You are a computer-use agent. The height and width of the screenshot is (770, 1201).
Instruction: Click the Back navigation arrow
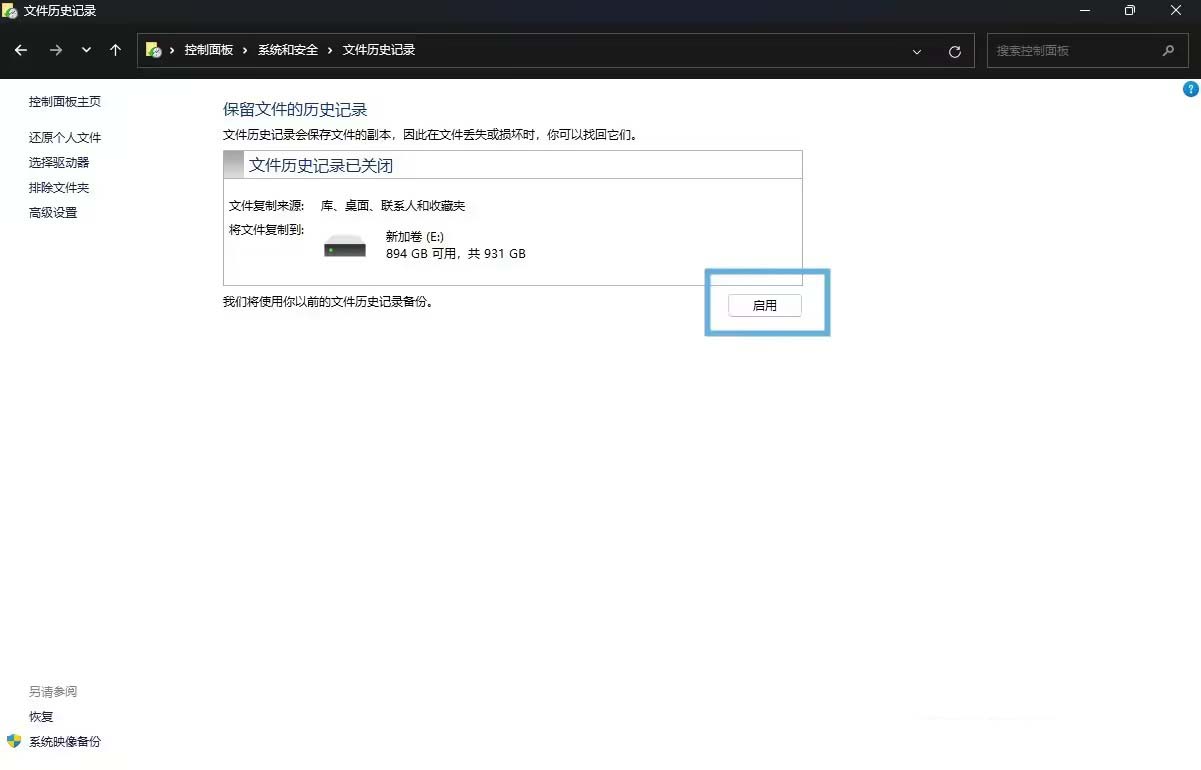point(21,50)
